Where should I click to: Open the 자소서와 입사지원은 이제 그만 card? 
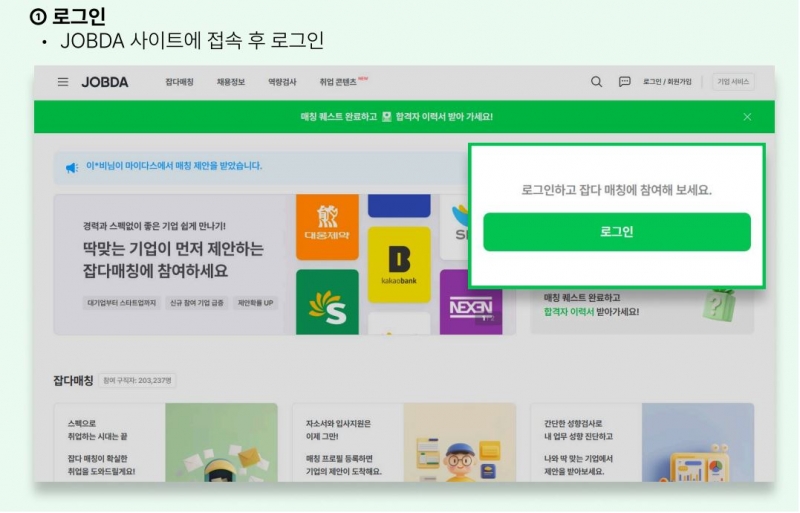click(x=403, y=443)
